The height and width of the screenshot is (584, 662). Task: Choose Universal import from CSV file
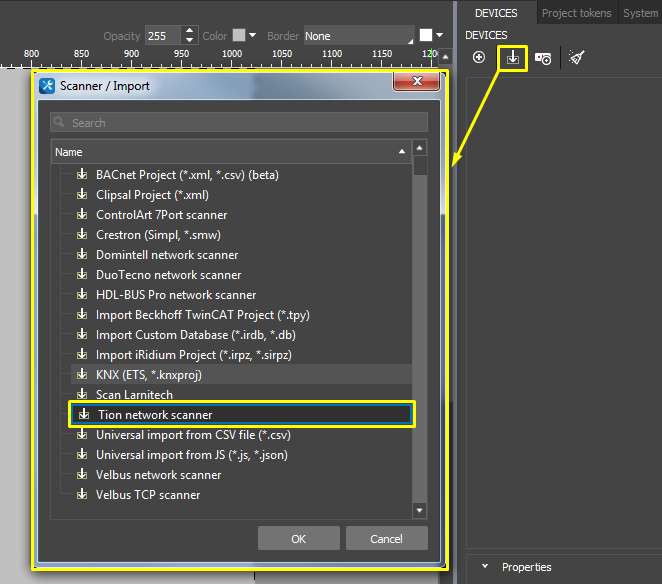coord(193,435)
